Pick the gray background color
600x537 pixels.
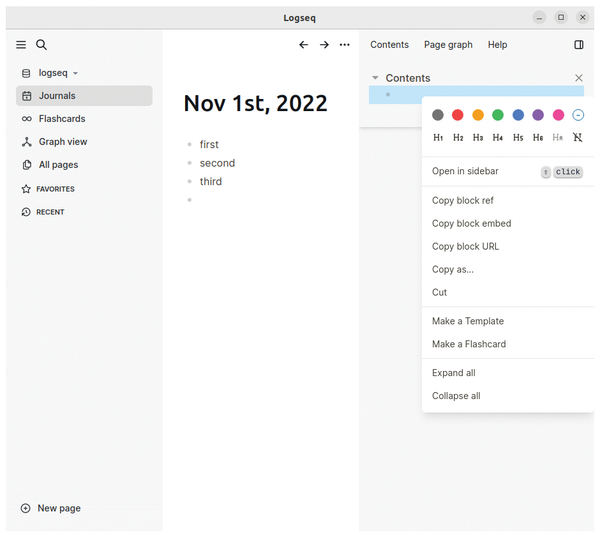click(x=437, y=115)
